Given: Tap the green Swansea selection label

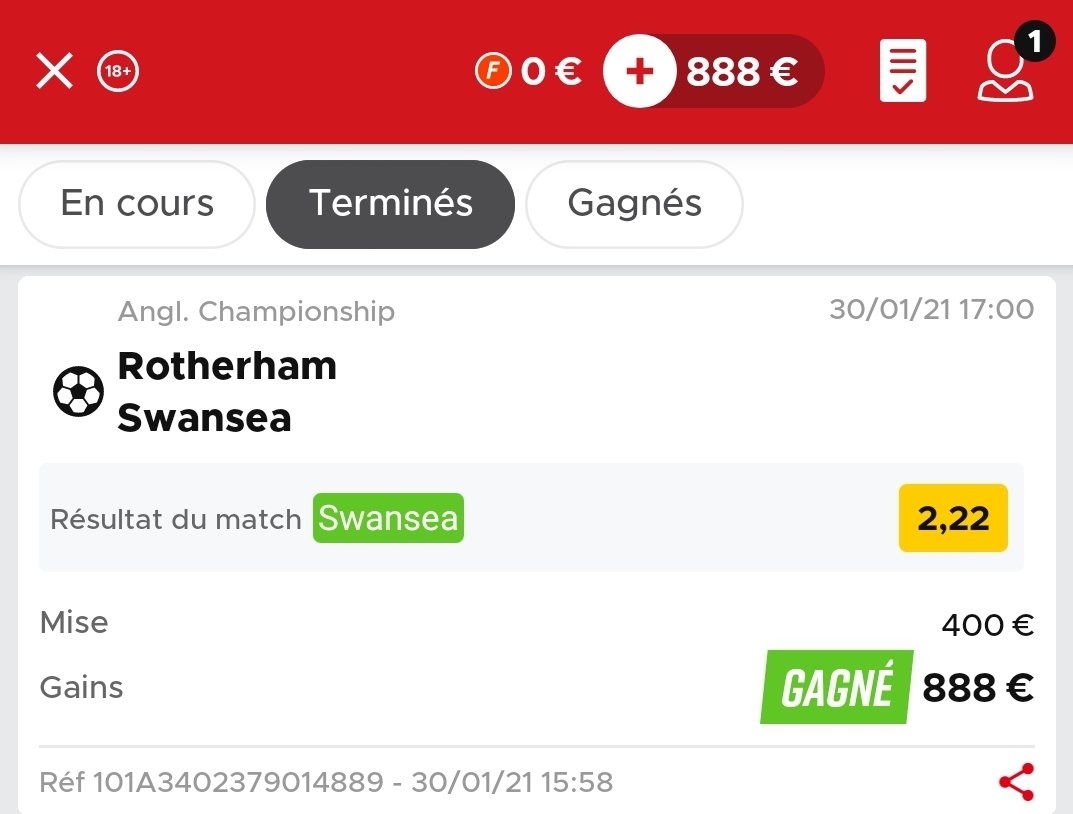Looking at the screenshot, I should pos(388,518).
